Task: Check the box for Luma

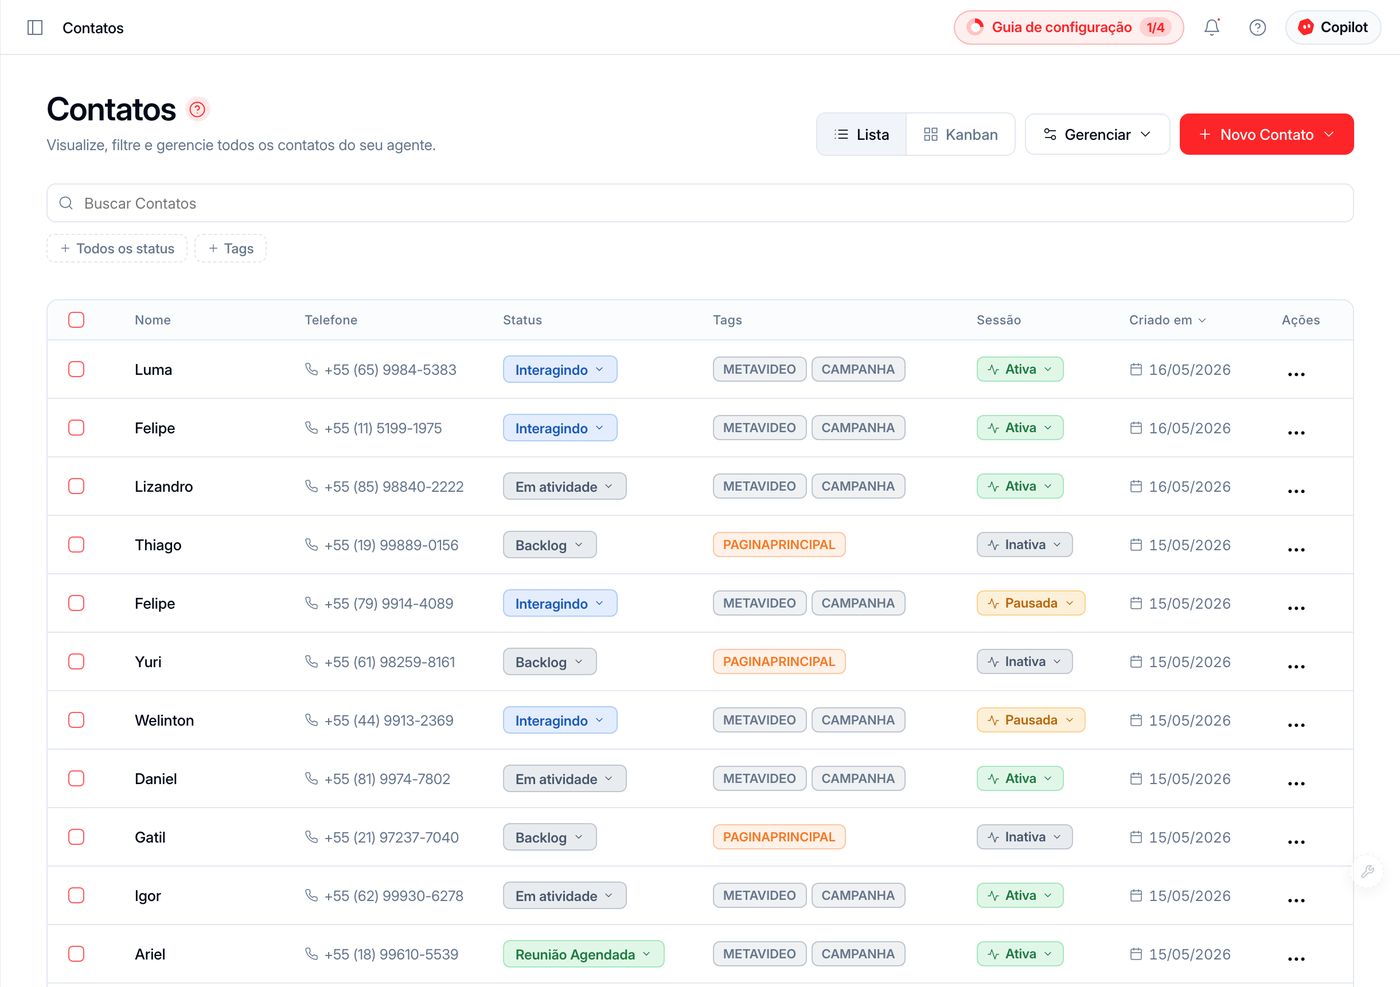Action: 76,369
